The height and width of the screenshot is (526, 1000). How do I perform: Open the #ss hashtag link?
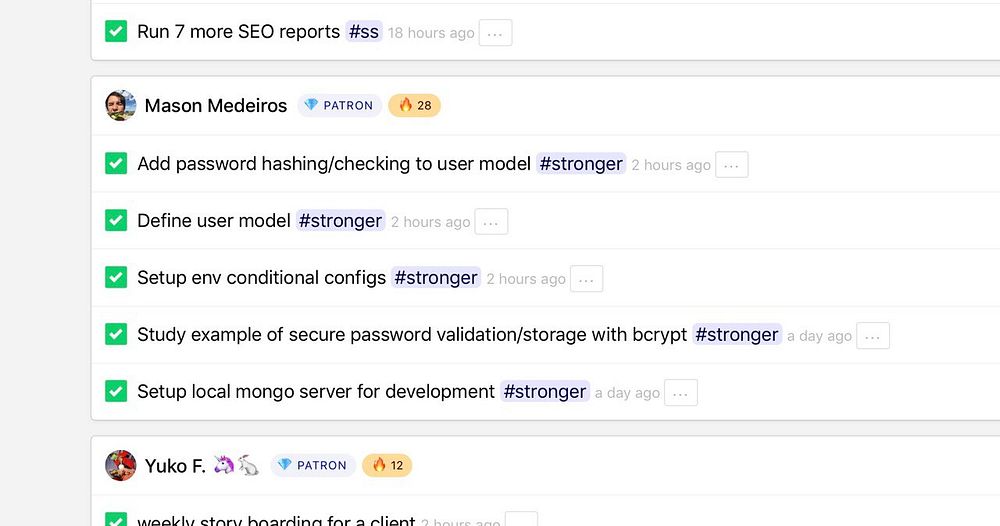[364, 32]
